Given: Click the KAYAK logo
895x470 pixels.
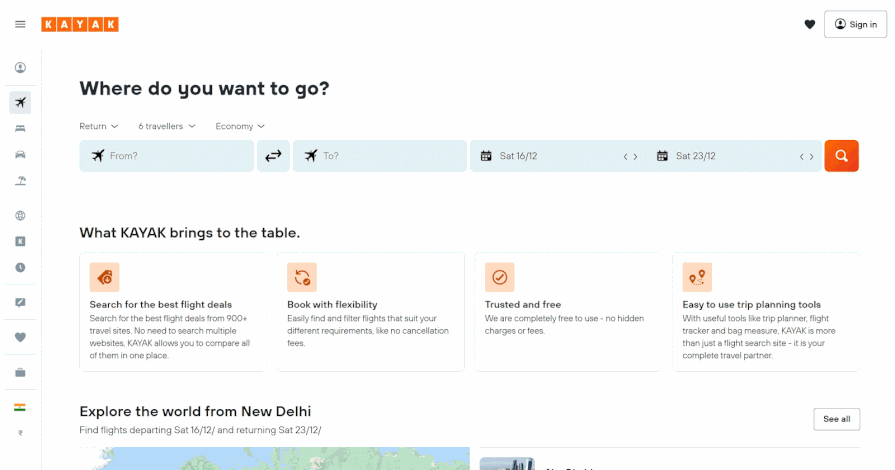Looking at the screenshot, I should pos(80,24).
